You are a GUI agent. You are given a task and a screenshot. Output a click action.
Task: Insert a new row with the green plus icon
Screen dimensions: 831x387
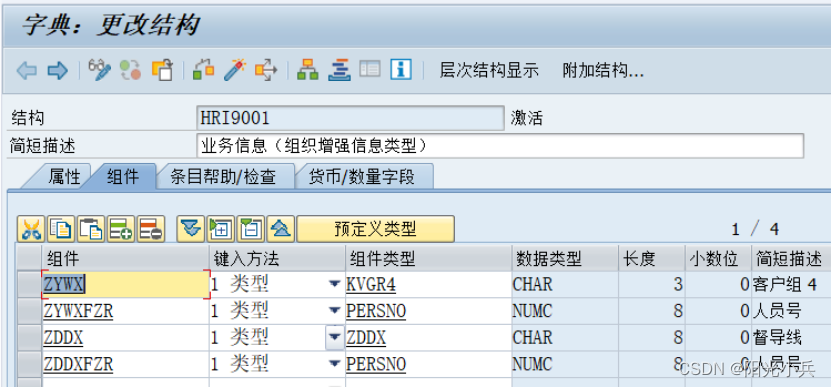pos(121,229)
